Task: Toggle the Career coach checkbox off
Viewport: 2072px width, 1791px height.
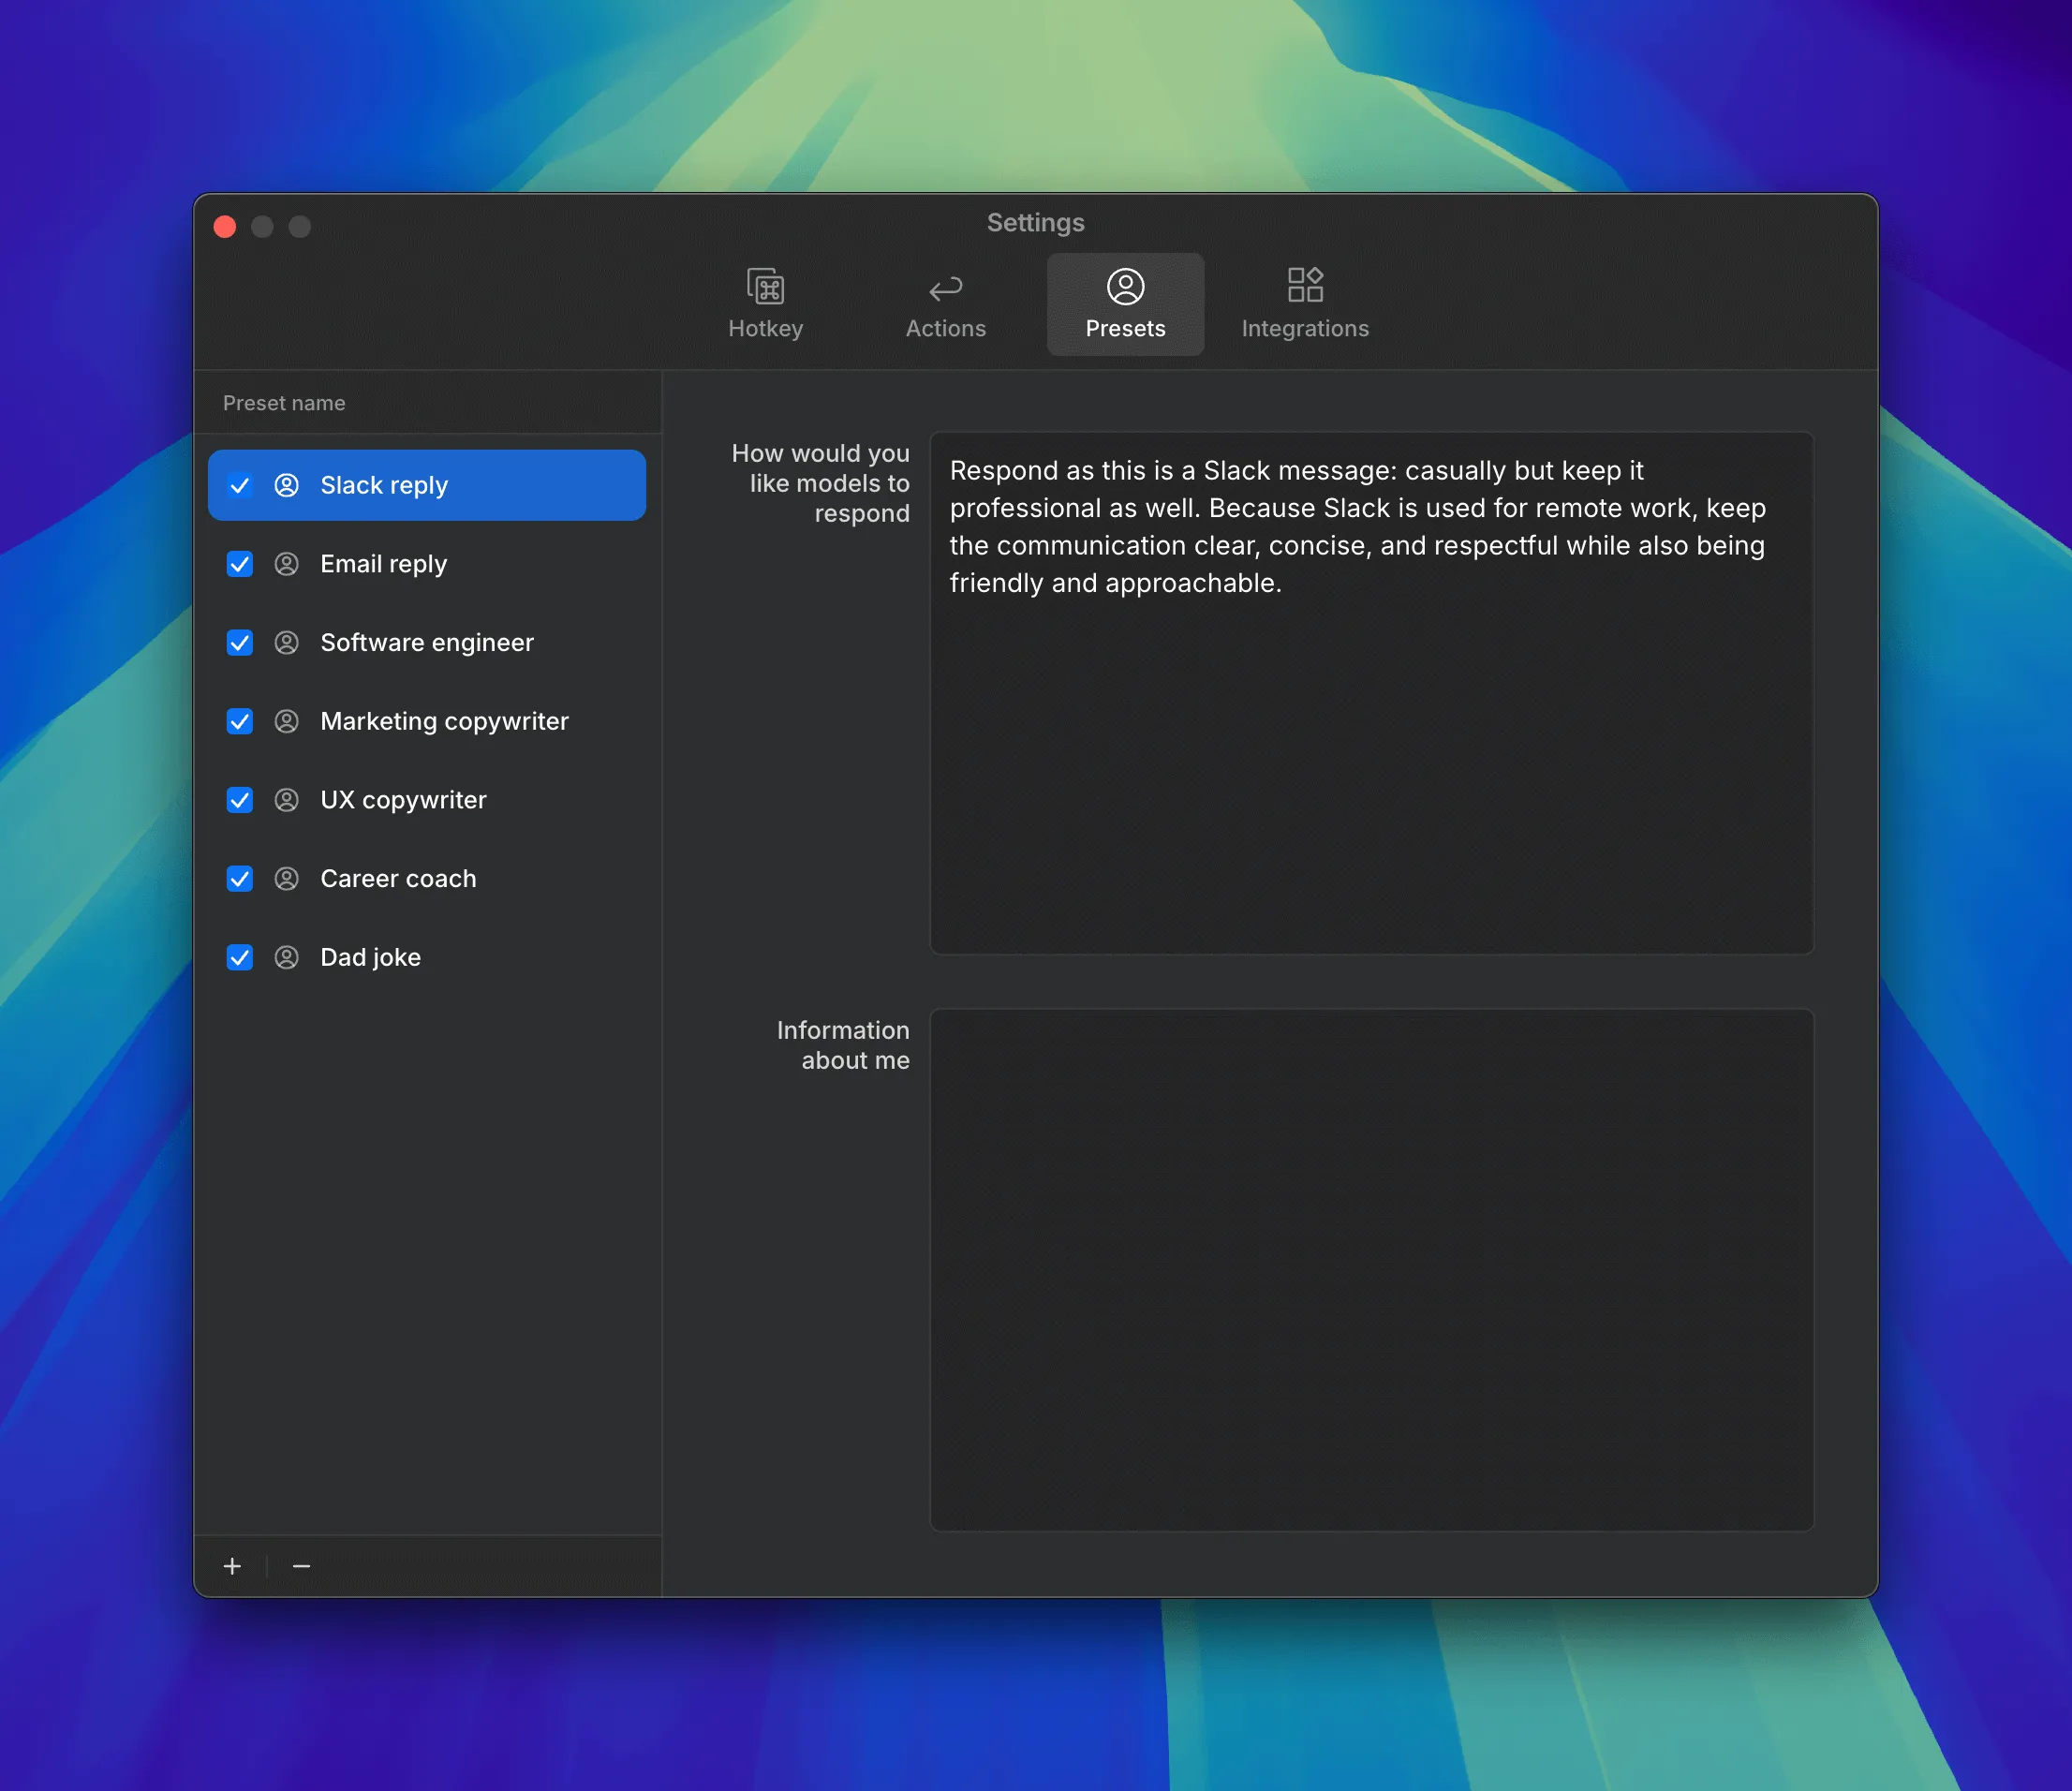Action: coord(240,879)
